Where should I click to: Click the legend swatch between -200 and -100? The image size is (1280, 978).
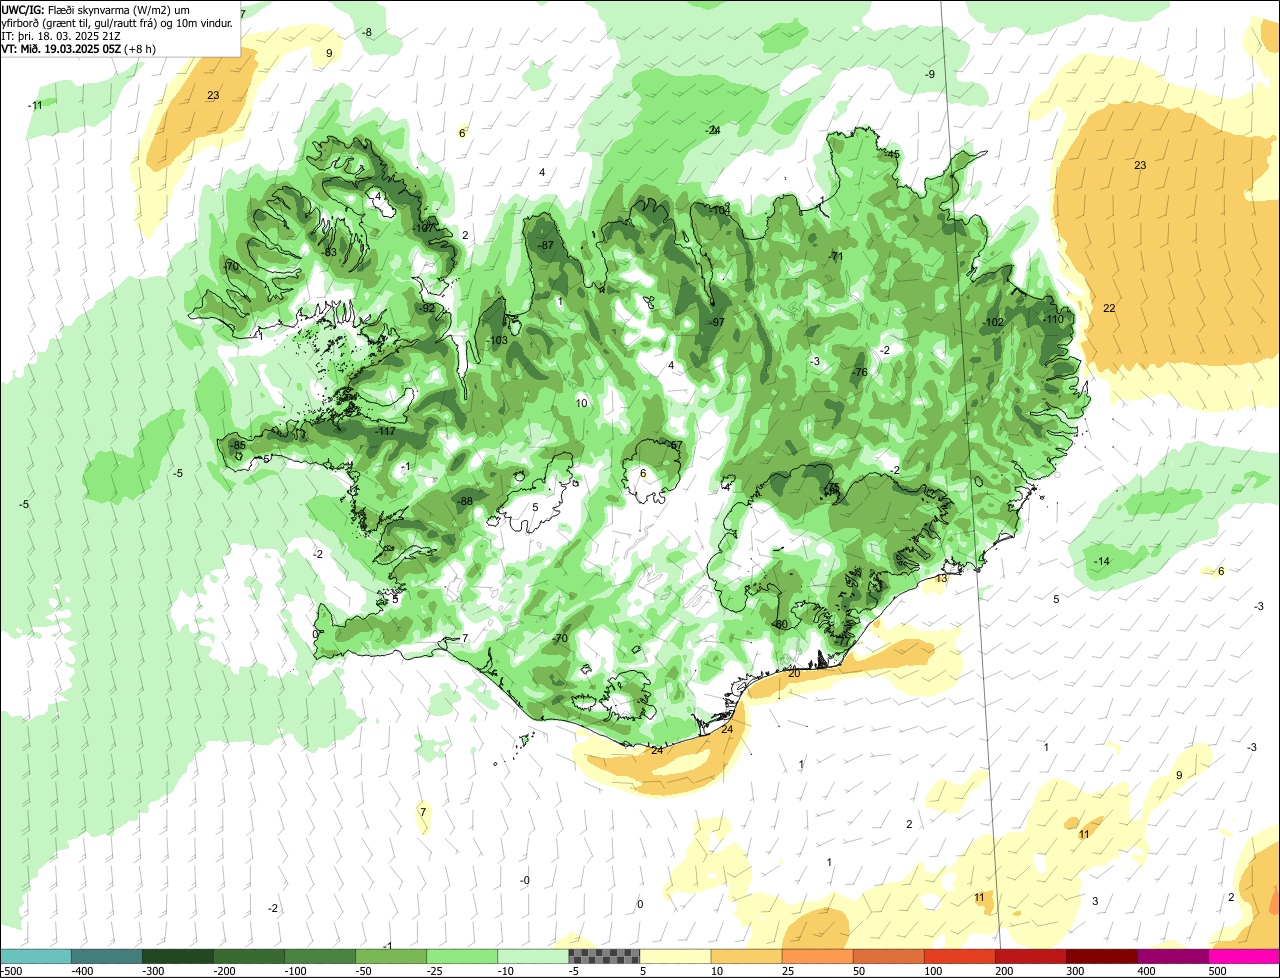249,956
